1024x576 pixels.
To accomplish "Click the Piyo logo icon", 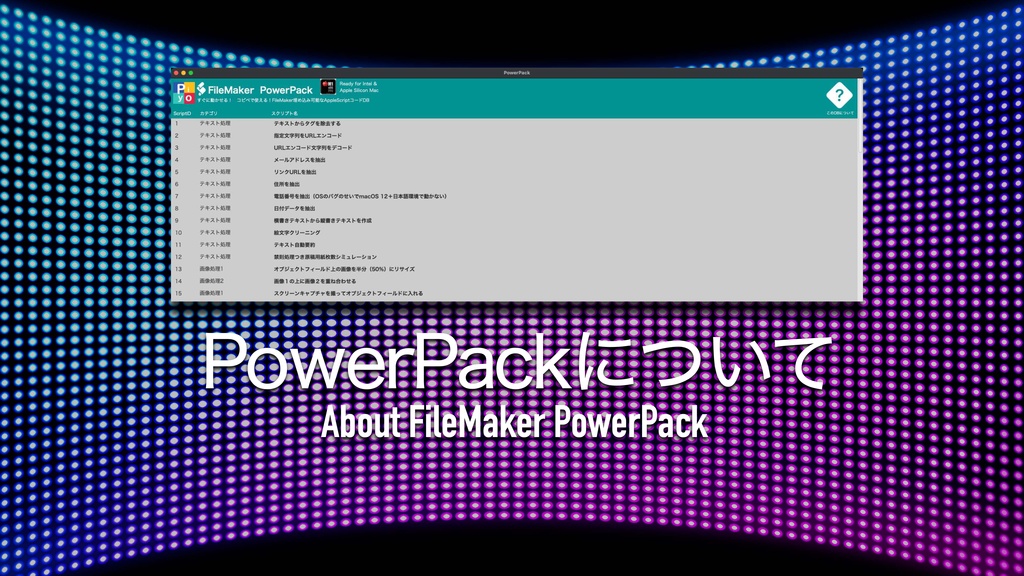I will point(185,88).
